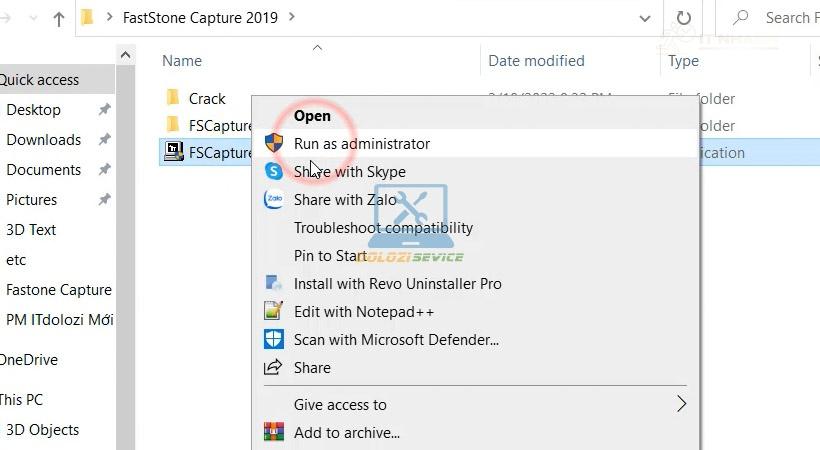This screenshot has width=820, height=450.
Task: Open the Crack folder
Action: click(207, 98)
